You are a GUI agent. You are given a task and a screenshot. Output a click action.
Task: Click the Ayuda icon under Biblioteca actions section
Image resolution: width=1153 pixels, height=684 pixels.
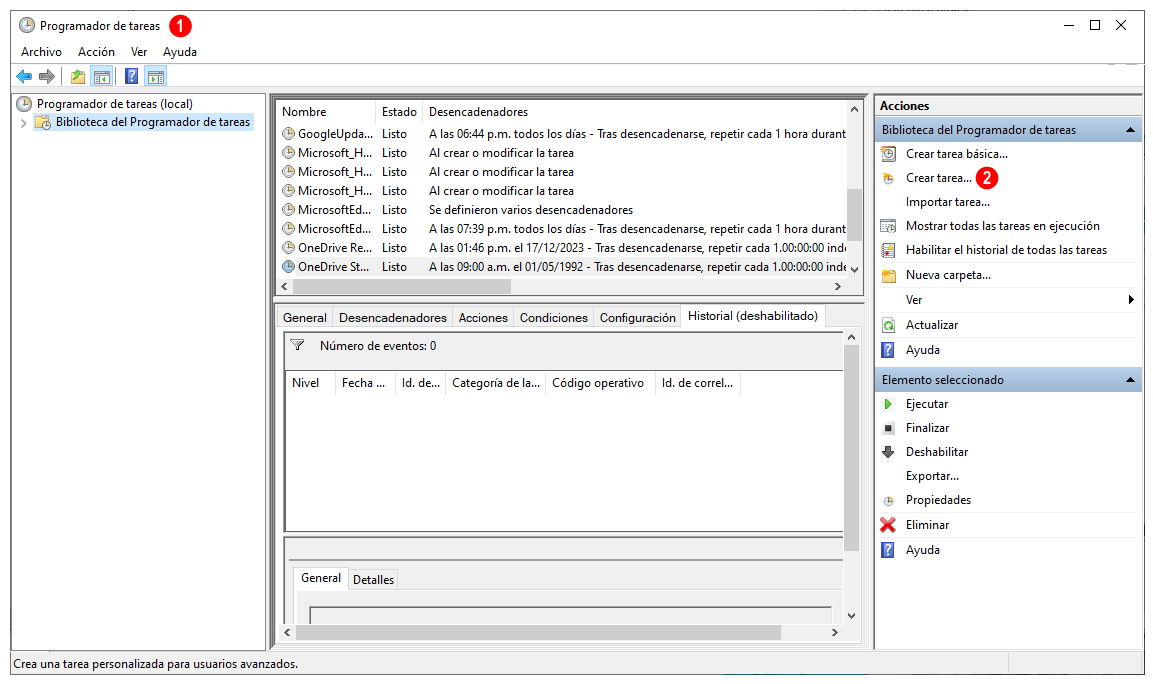[888, 350]
